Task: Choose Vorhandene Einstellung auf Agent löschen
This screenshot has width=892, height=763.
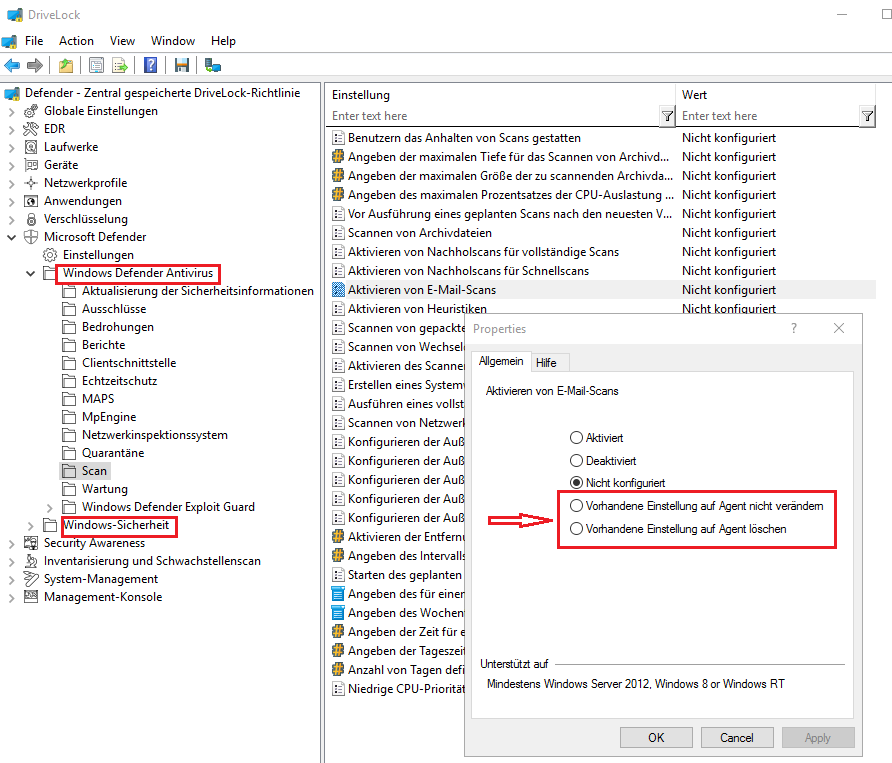Action: pyautogui.click(x=576, y=529)
